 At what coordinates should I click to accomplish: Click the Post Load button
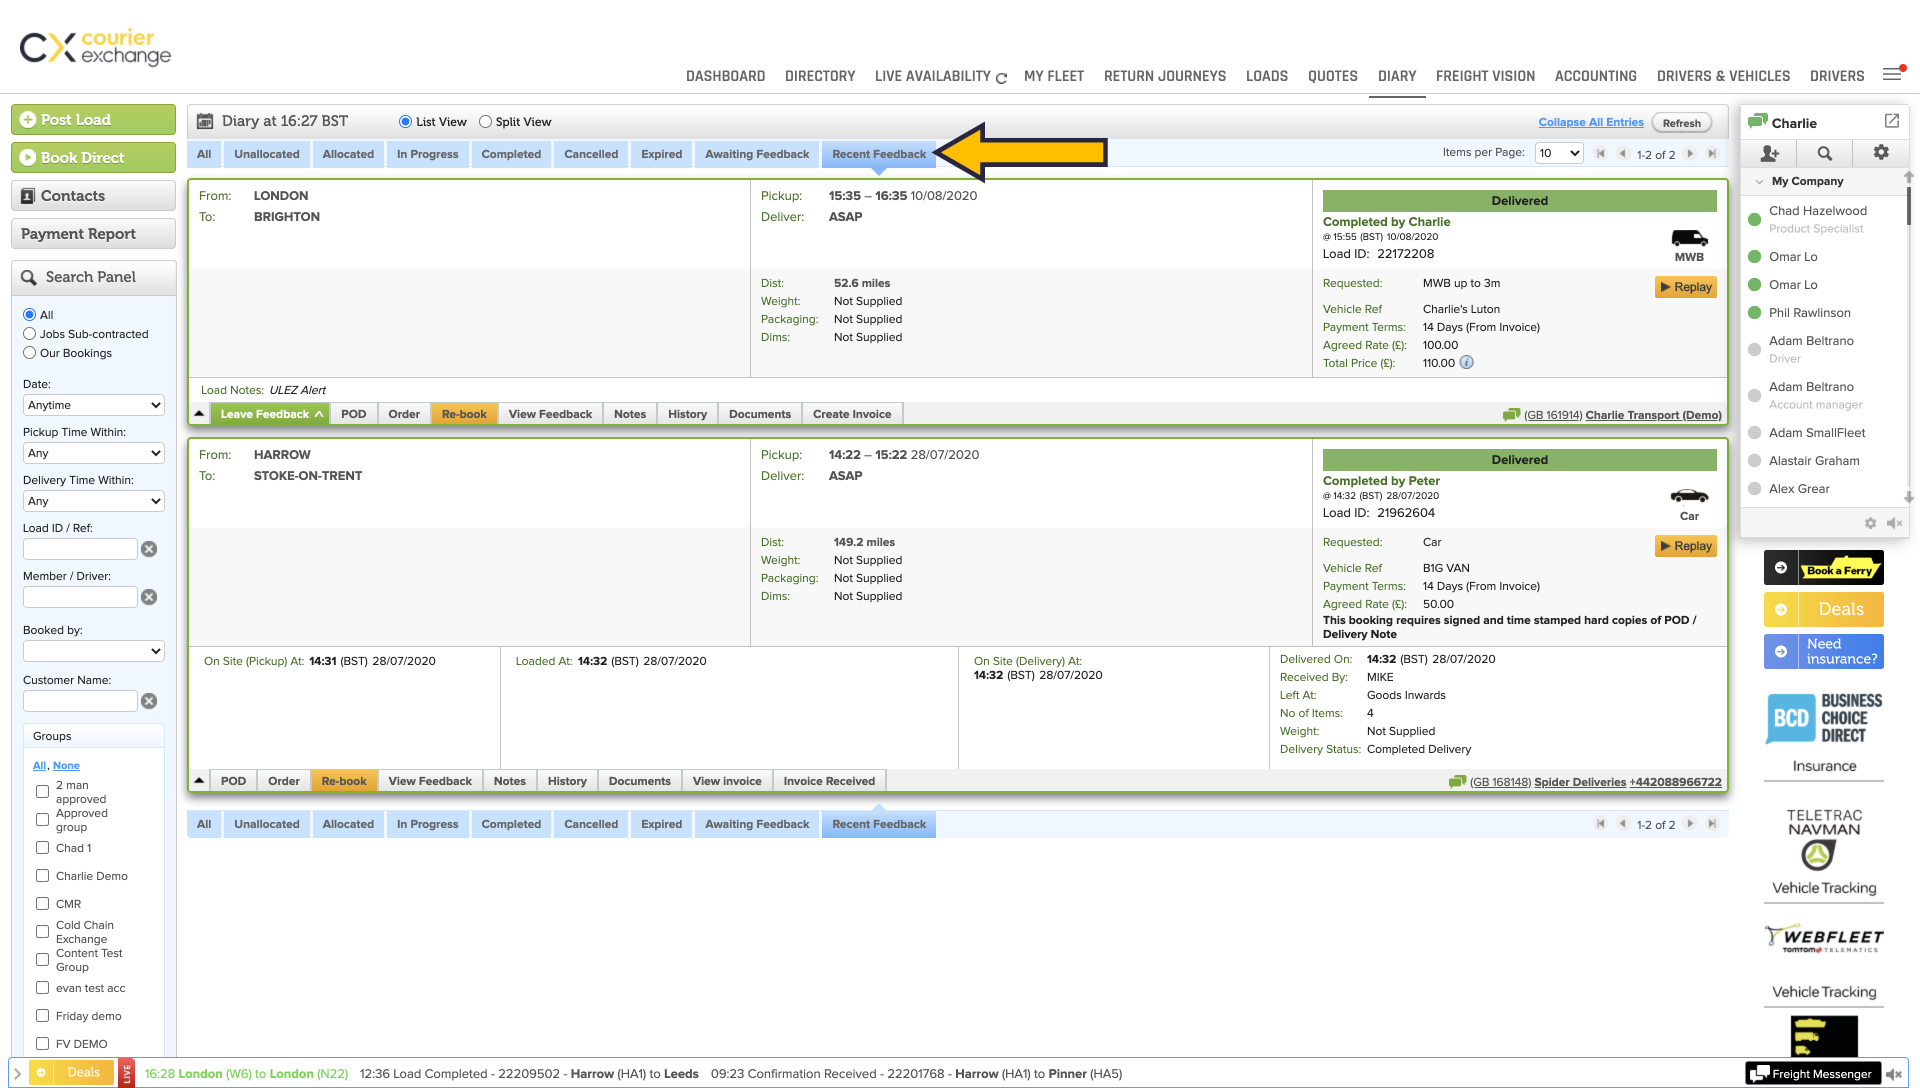(x=93, y=119)
